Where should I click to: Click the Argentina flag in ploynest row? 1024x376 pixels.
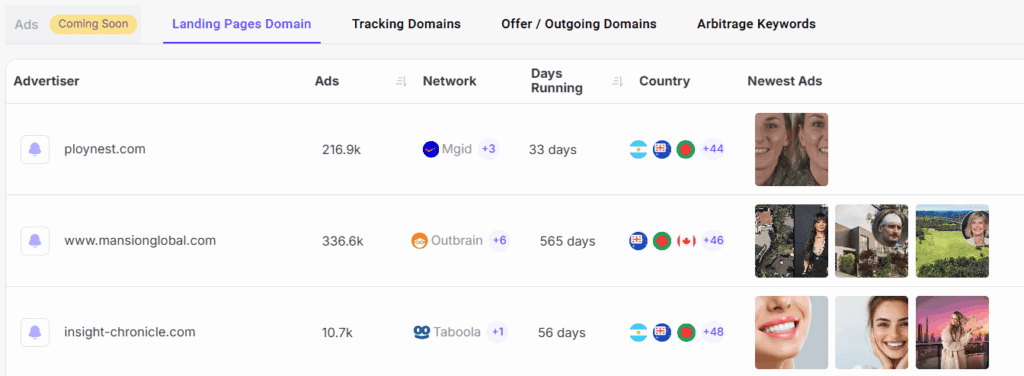tap(638, 149)
